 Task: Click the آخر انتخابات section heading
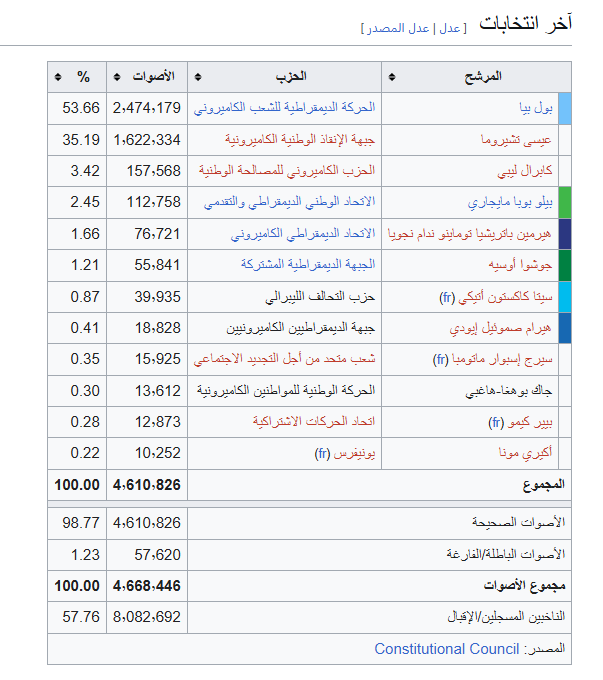525,23
